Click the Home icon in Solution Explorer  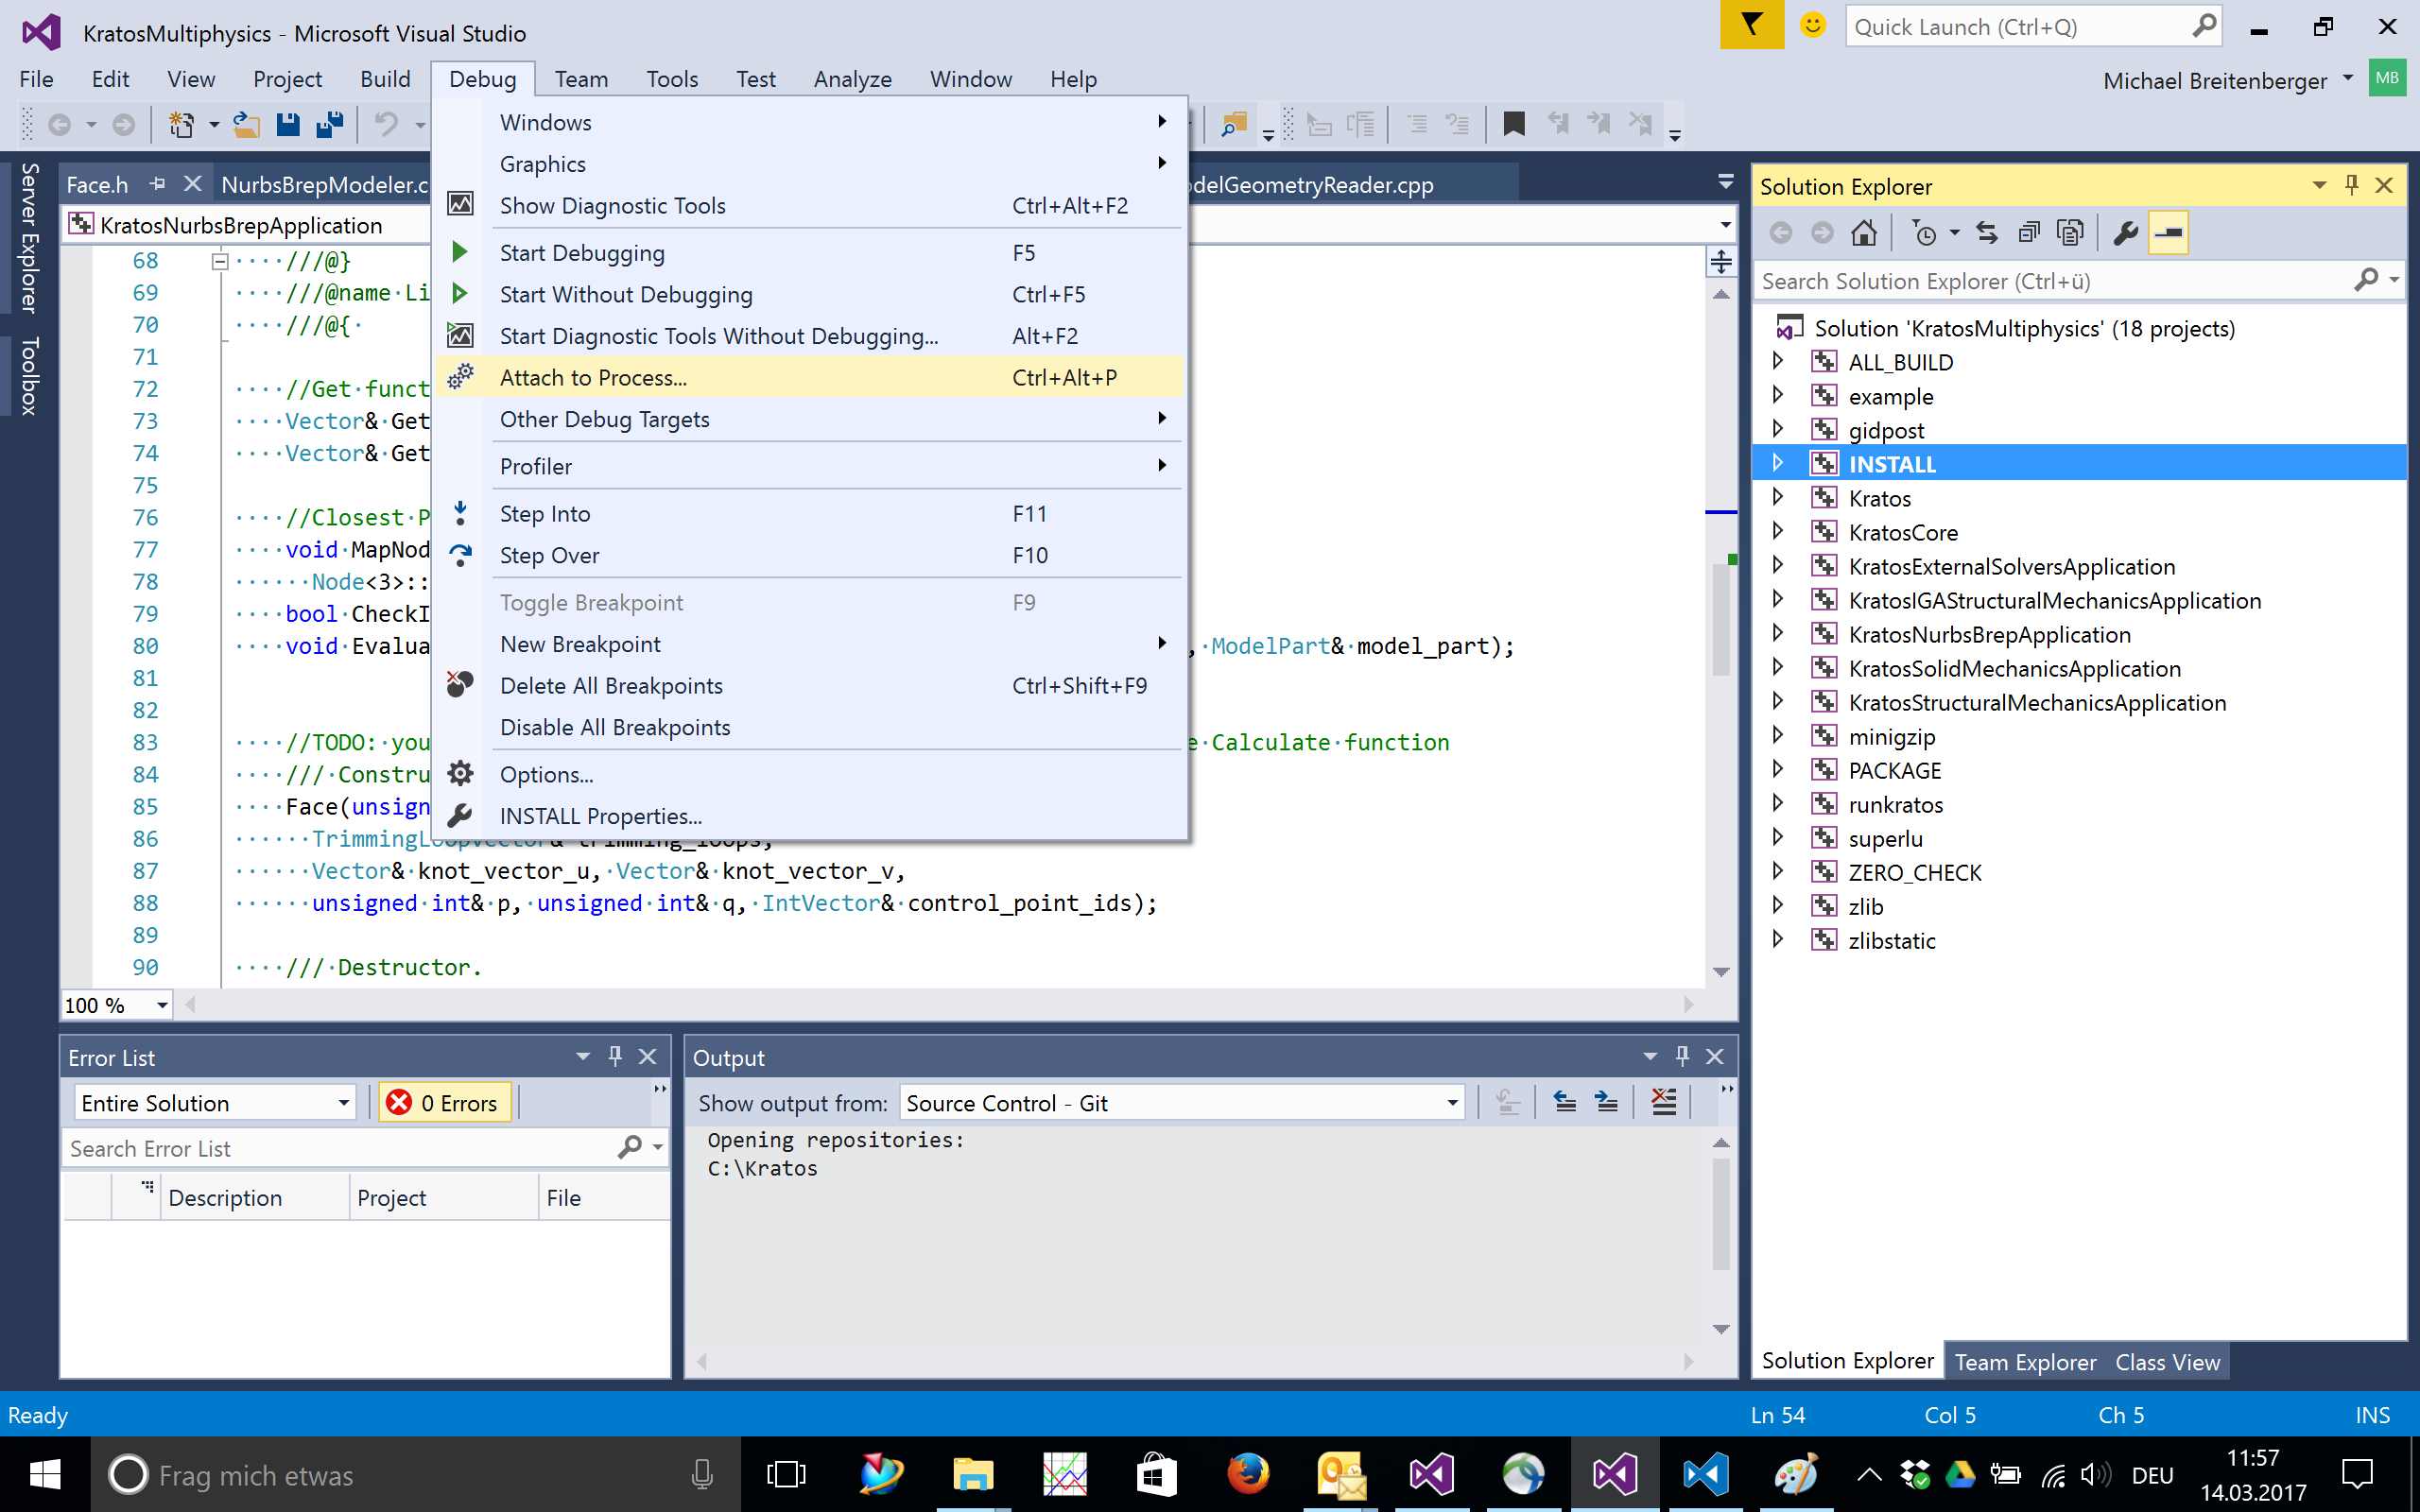[x=1863, y=233]
